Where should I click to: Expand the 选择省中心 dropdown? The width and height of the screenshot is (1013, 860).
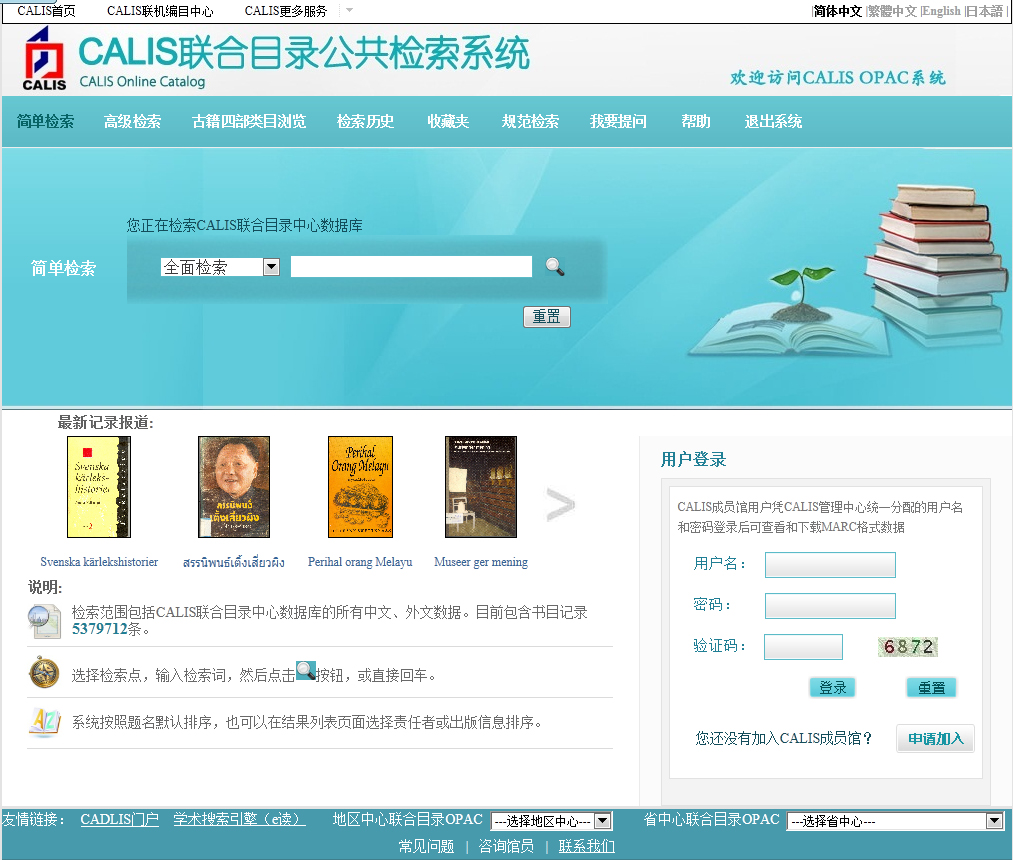click(994, 821)
